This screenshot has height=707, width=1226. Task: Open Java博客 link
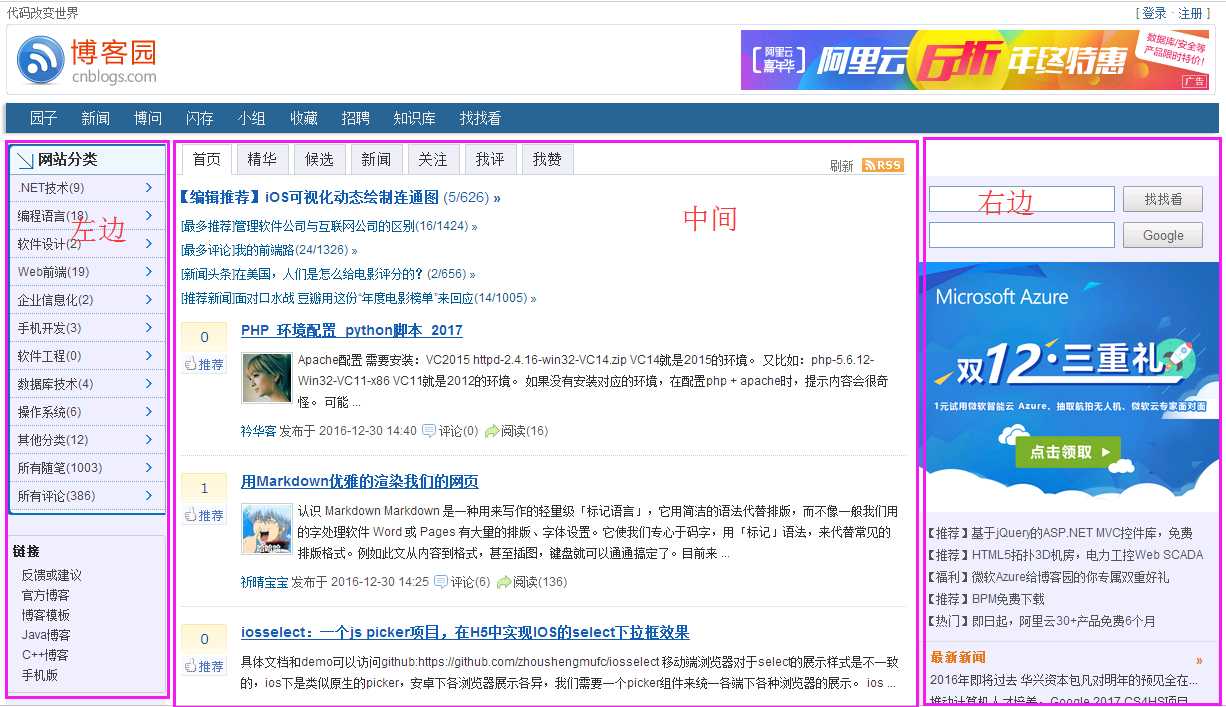pos(46,635)
